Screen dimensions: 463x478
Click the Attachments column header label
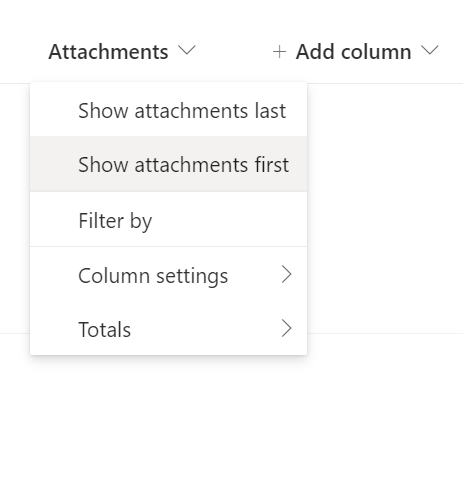tap(108, 52)
